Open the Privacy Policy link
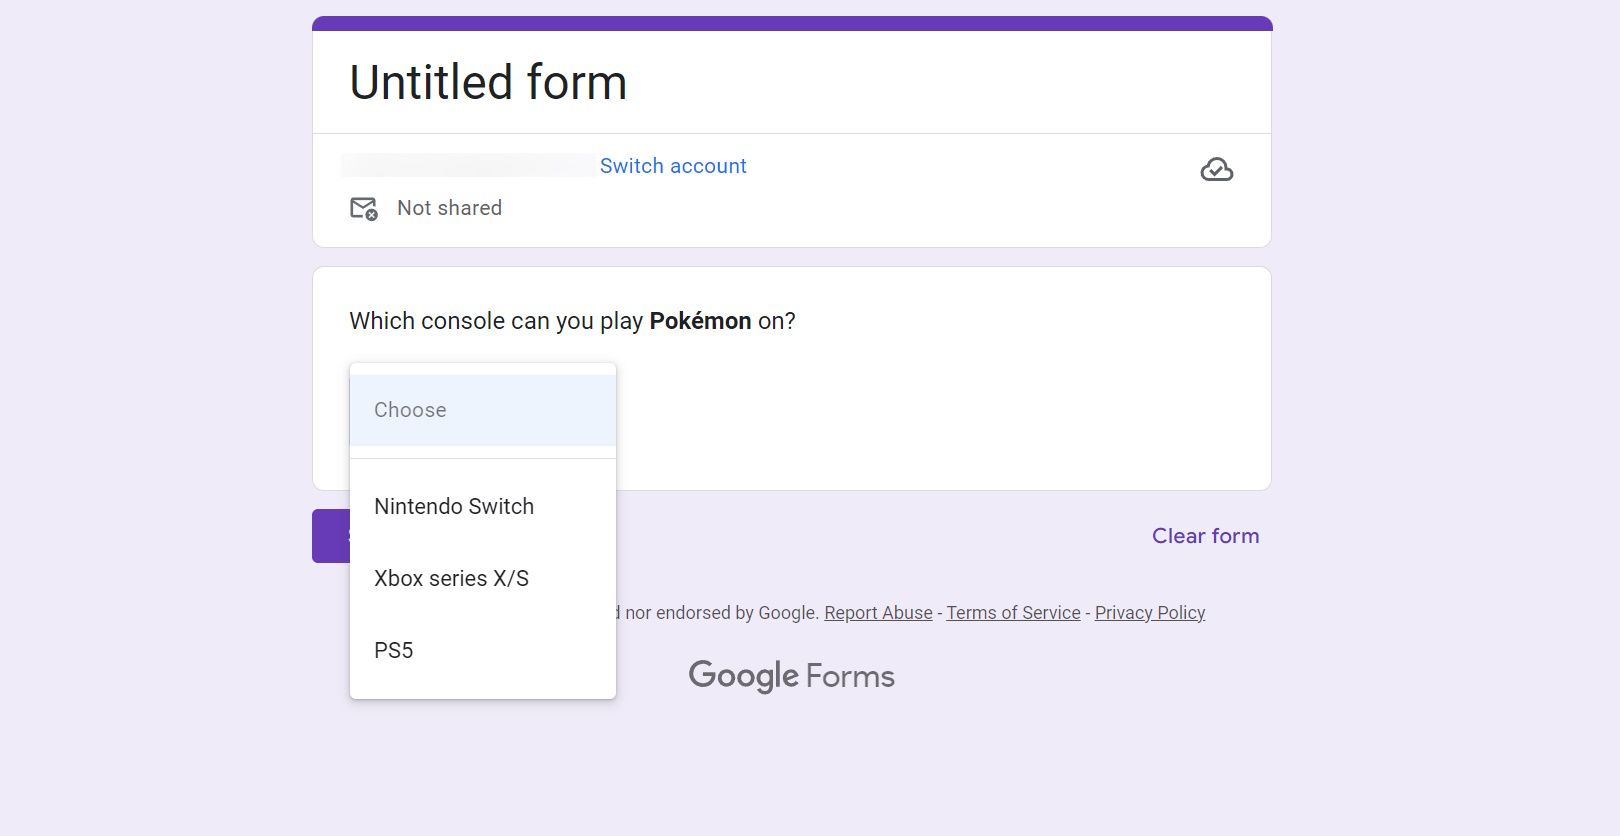Image resolution: width=1620 pixels, height=836 pixels. [1150, 613]
